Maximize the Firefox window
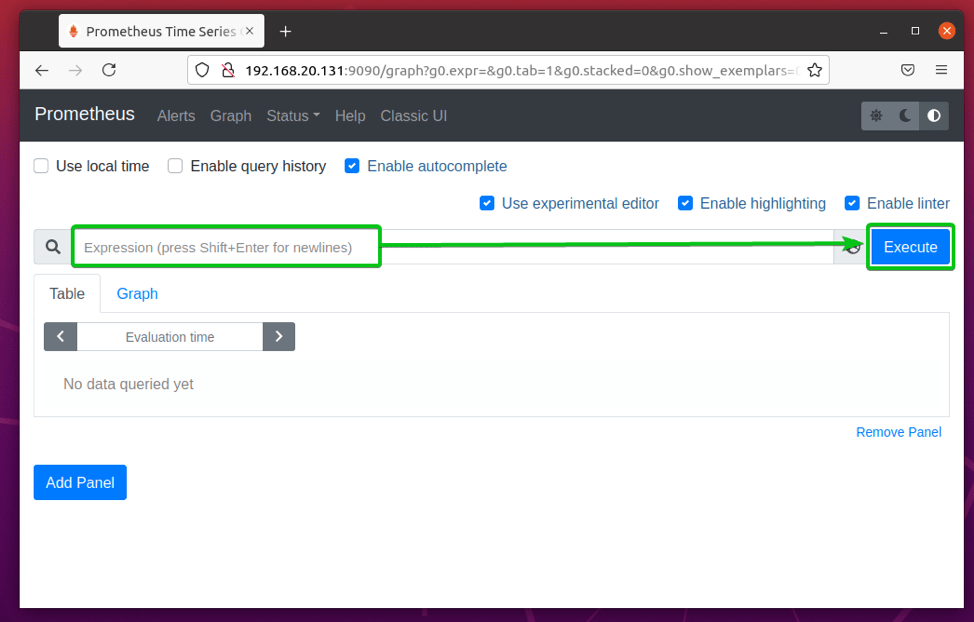The width and height of the screenshot is (974, 622). [915, 31]
